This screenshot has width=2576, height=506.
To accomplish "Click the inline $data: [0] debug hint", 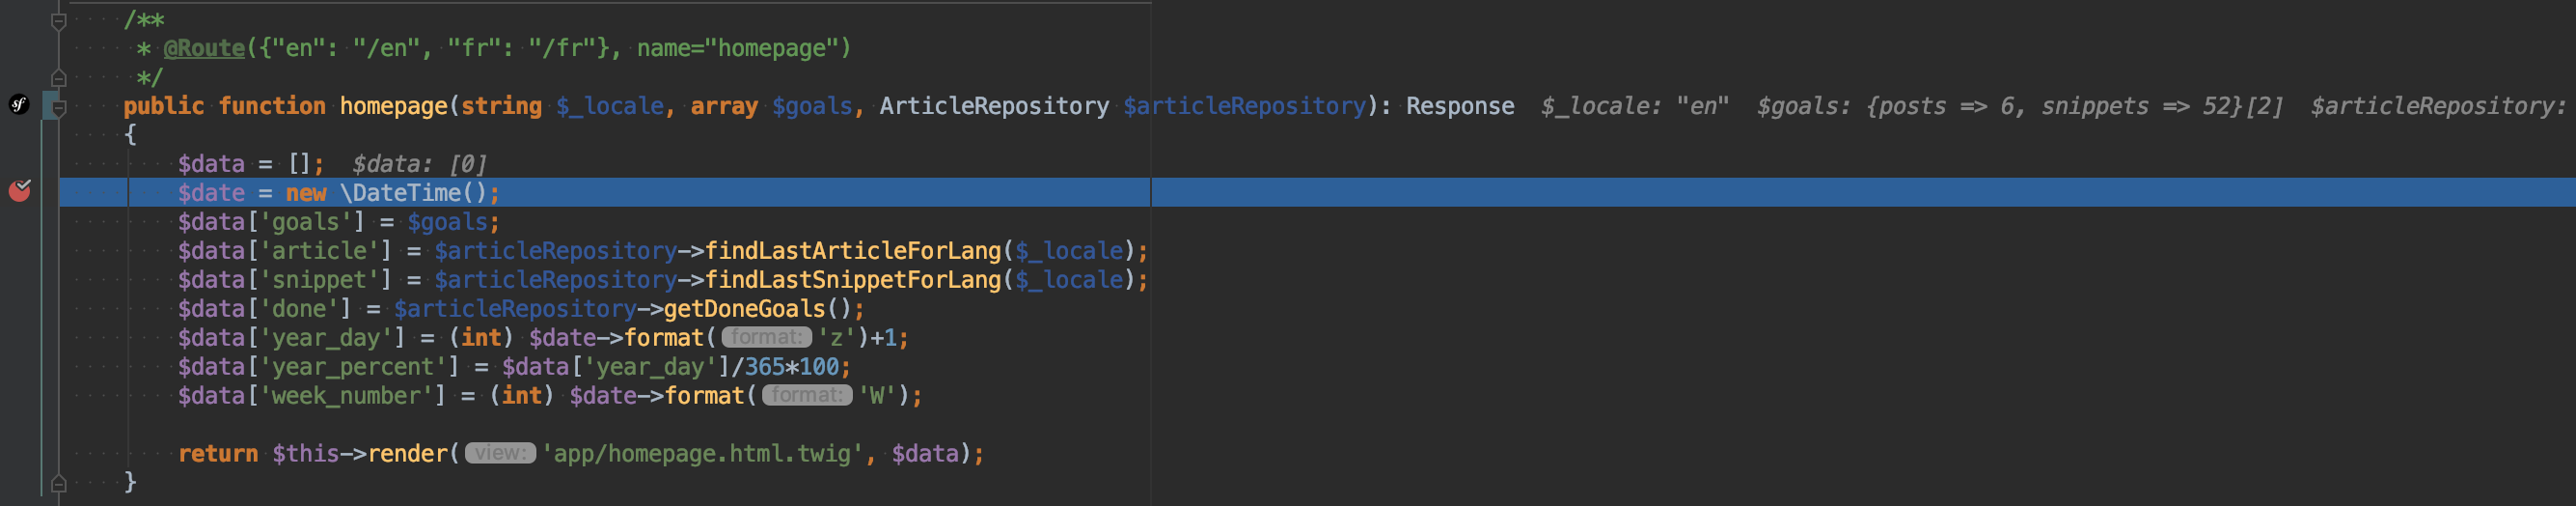I will pyautogui.click(x=419, y=163).
